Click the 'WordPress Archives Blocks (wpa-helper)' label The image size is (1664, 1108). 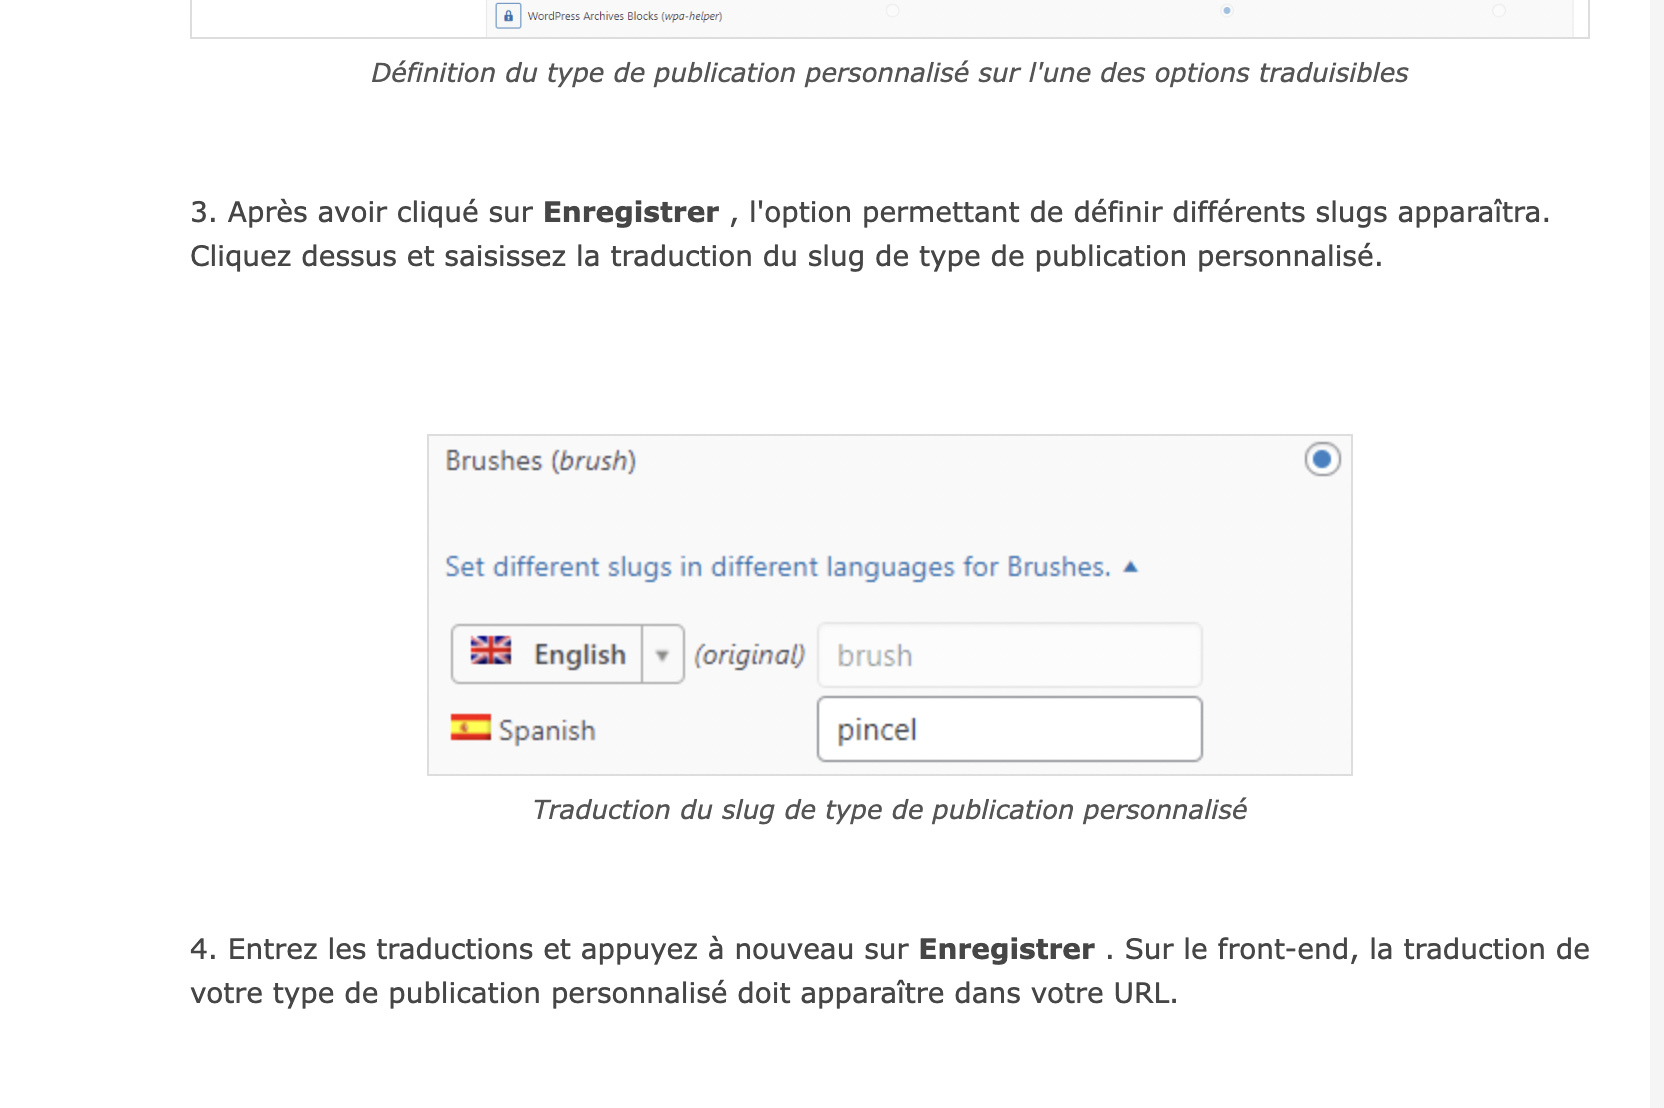tap(624, 16)
